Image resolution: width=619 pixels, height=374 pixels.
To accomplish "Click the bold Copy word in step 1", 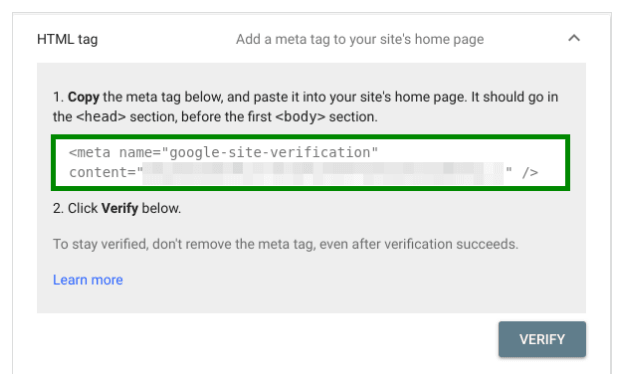I will point(83,97).
